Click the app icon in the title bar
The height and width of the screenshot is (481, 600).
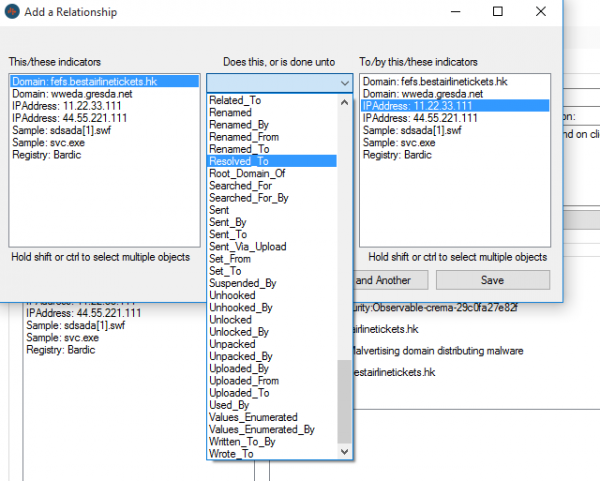click(x=12, y=11)
